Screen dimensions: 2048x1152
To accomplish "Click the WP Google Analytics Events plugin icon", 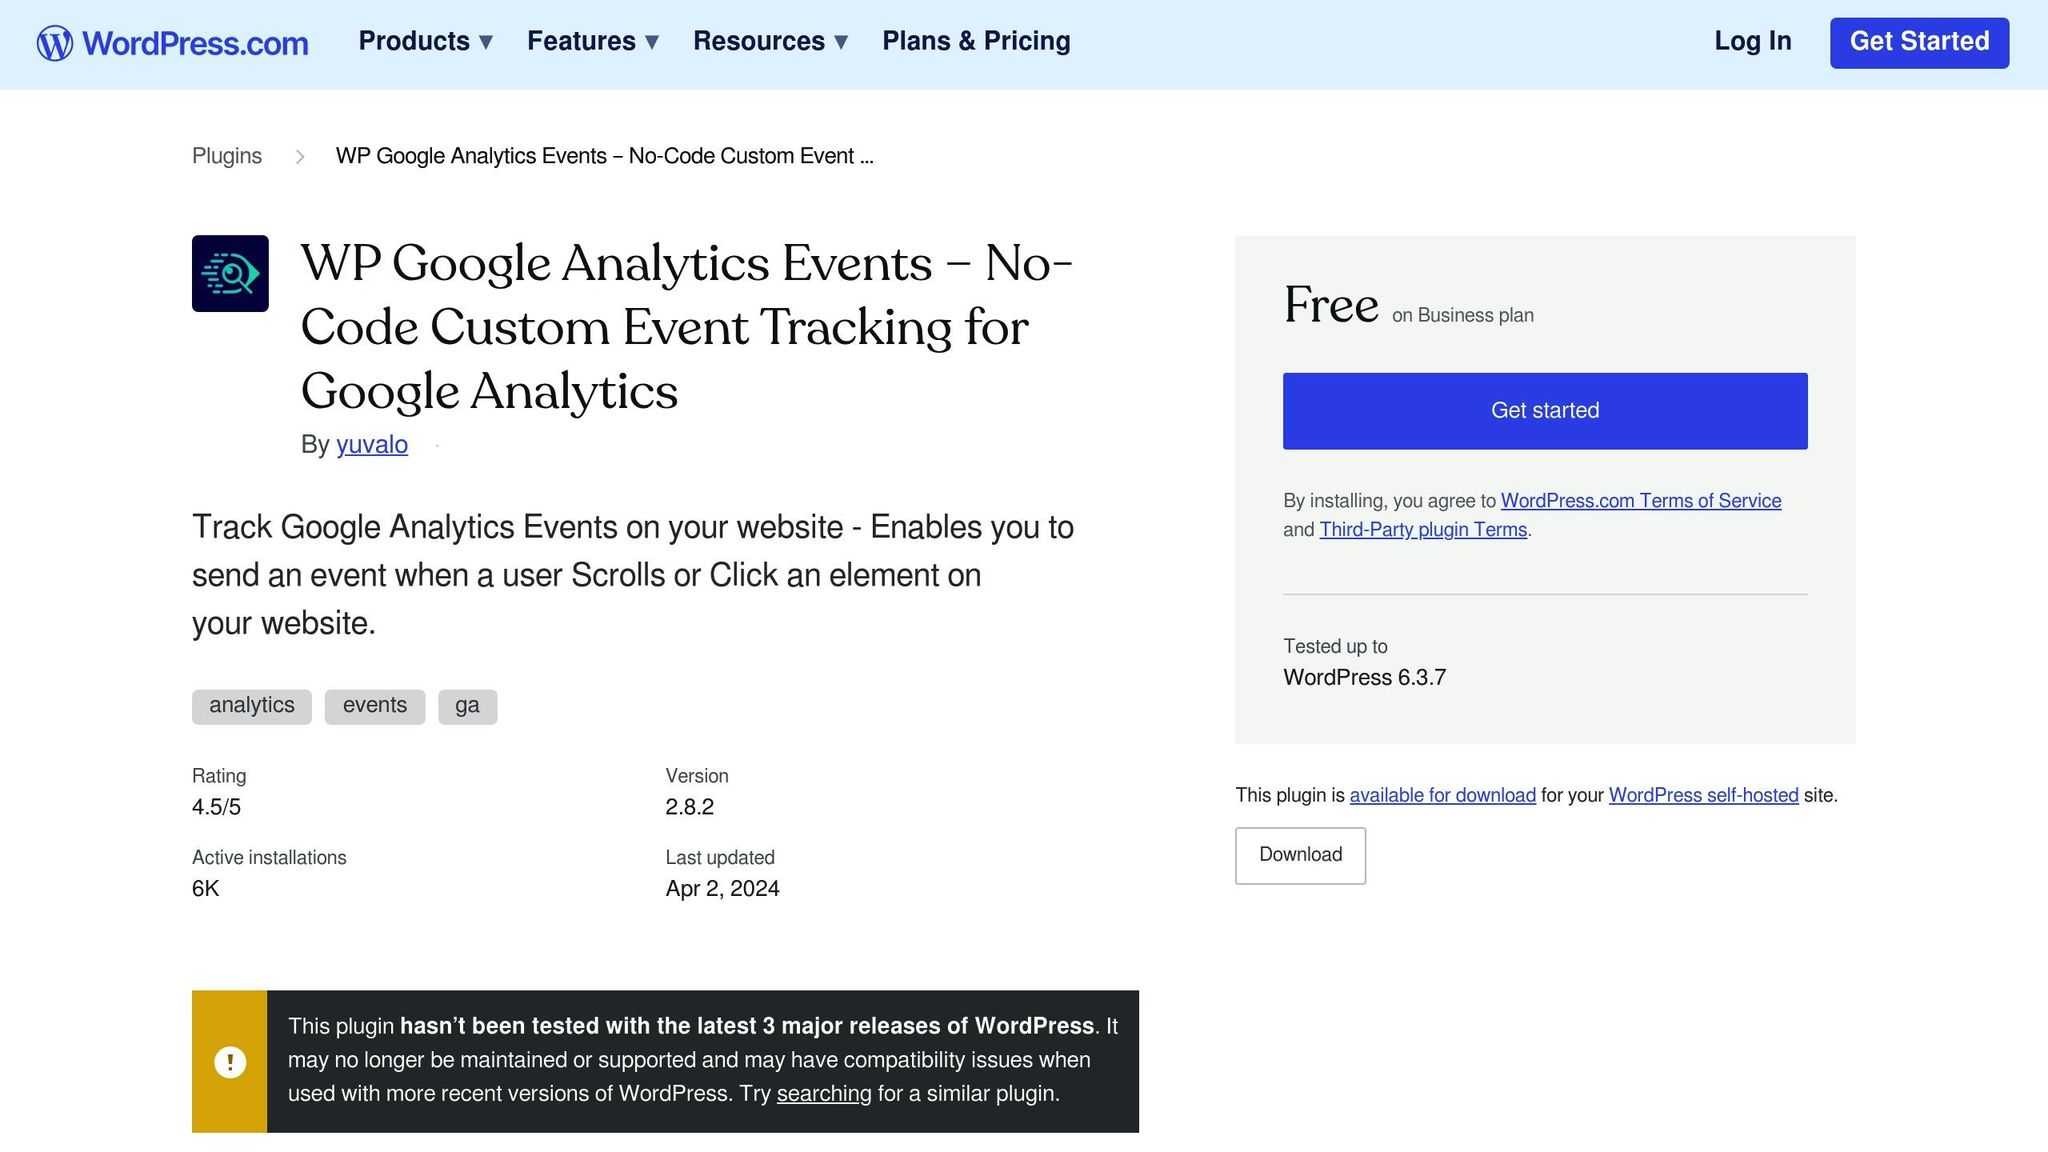I will pyautogui.click(x=230, y=274).
